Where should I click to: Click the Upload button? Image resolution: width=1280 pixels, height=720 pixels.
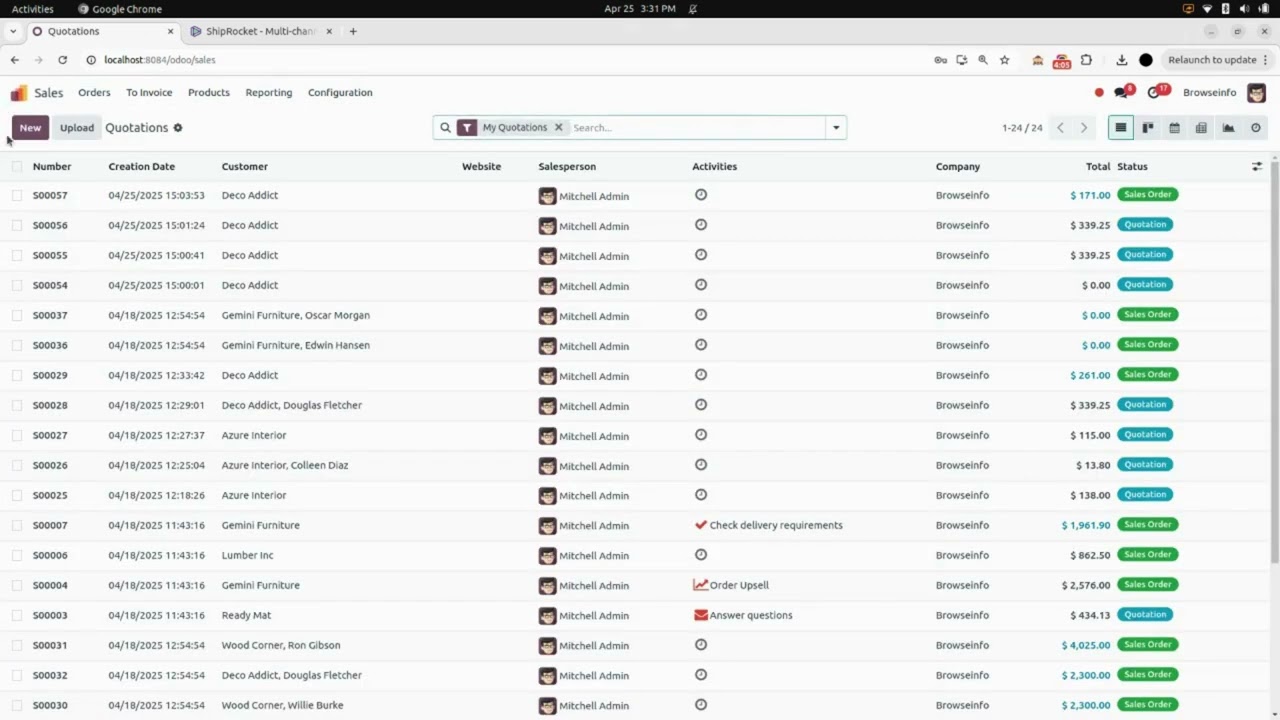click(77, 128)
